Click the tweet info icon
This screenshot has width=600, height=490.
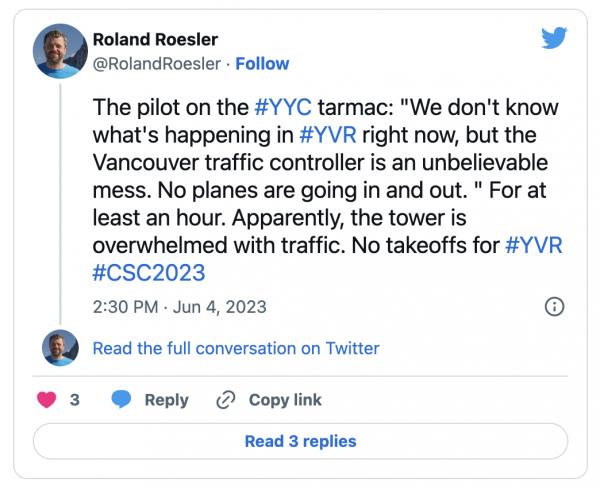tap(555, 307)
